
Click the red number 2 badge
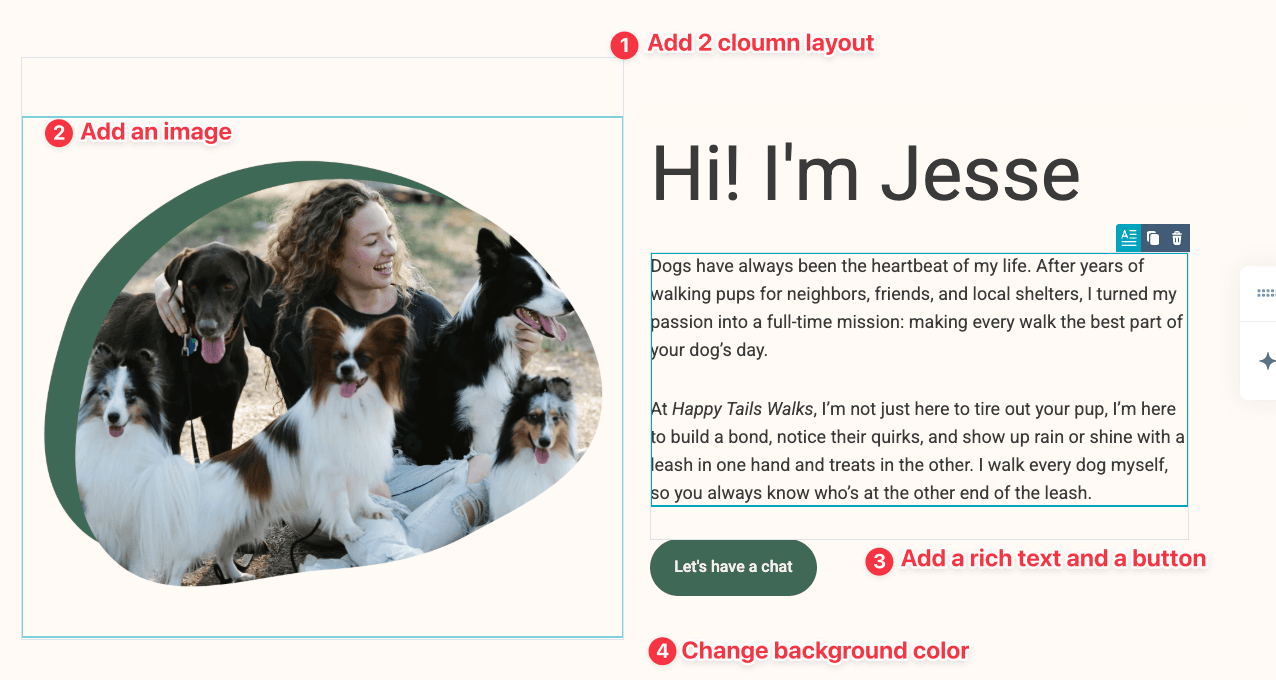click(59, 133)
